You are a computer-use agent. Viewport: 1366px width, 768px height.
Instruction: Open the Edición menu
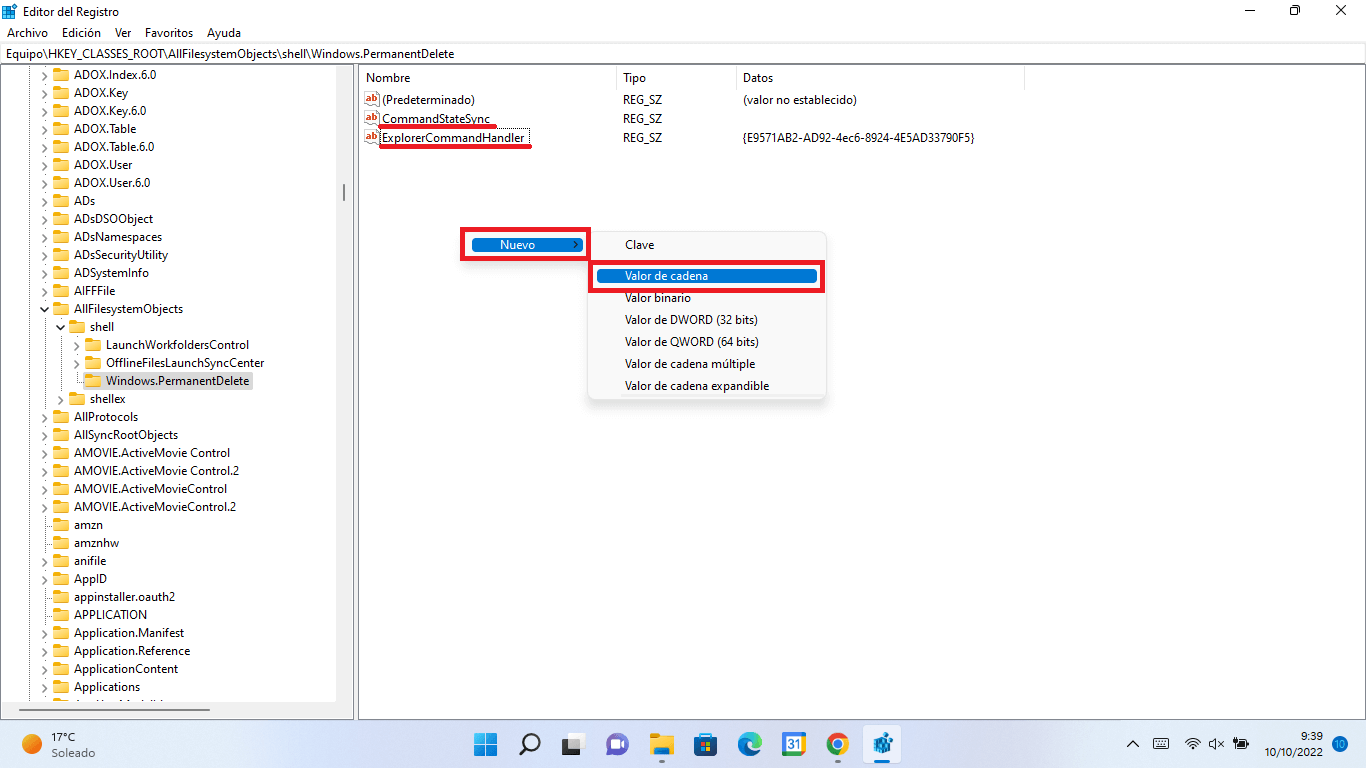pos(81,33)
